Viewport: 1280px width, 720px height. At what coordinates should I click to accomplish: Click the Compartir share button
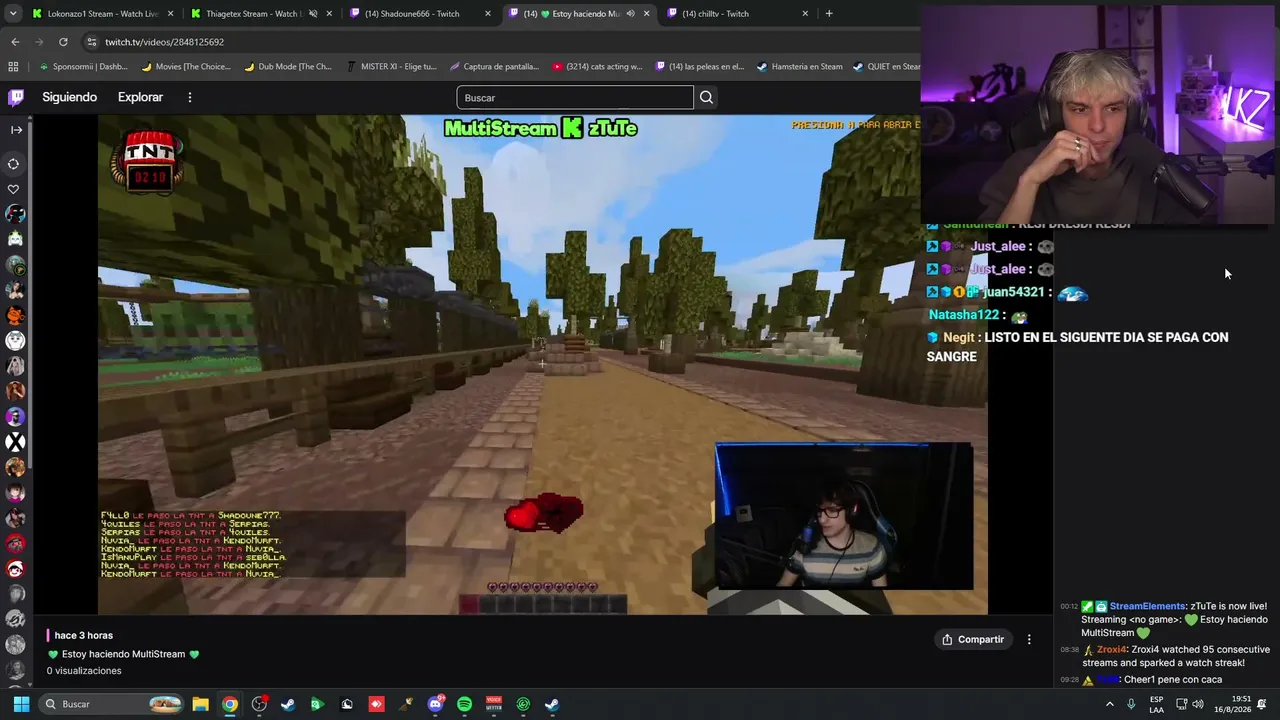point(973,639)
